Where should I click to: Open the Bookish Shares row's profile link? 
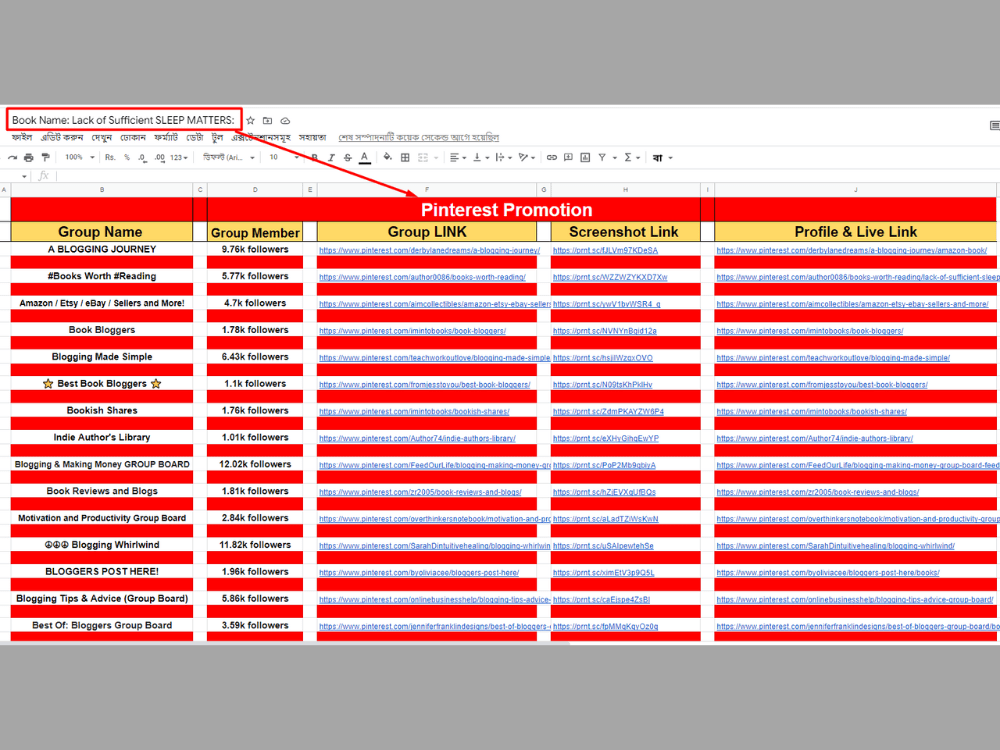pyautogui.click(x=811, y=411)
